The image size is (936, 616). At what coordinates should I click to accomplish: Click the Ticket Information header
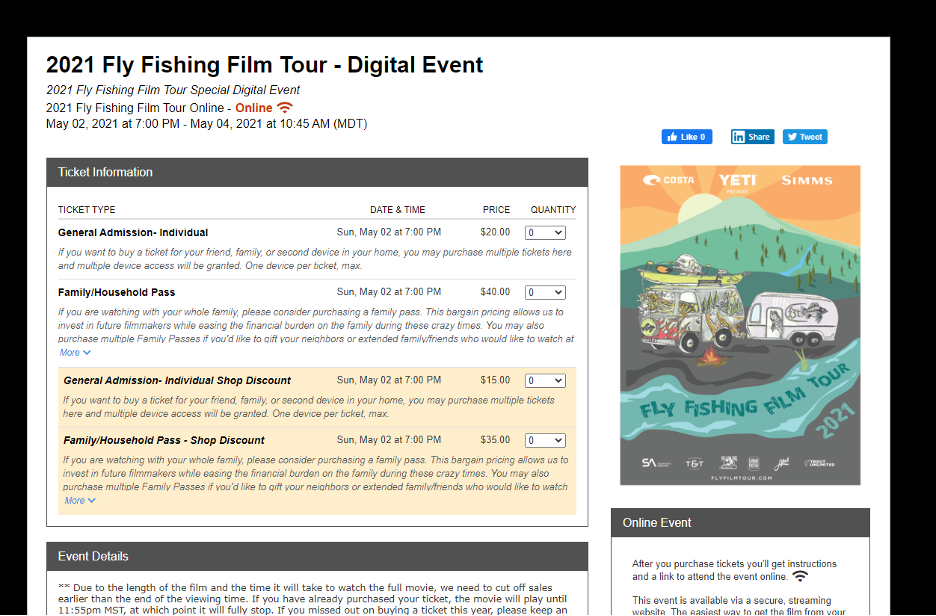[x=317, y=173]
